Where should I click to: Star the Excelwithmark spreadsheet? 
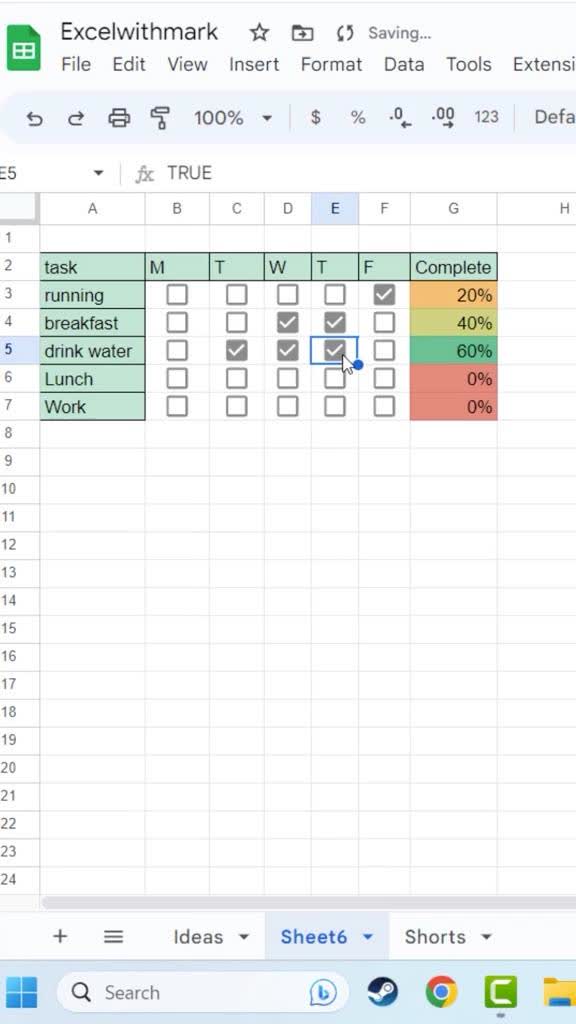click(257, 32)
